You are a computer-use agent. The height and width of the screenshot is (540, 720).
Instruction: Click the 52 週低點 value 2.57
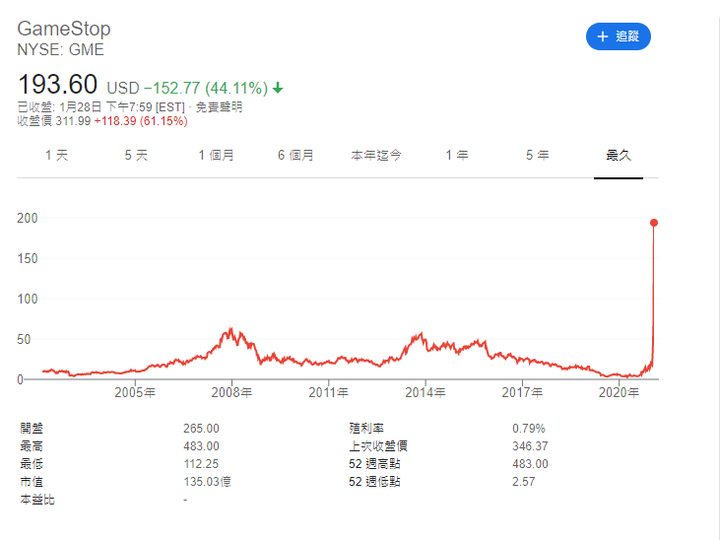[x=523, y=482]
